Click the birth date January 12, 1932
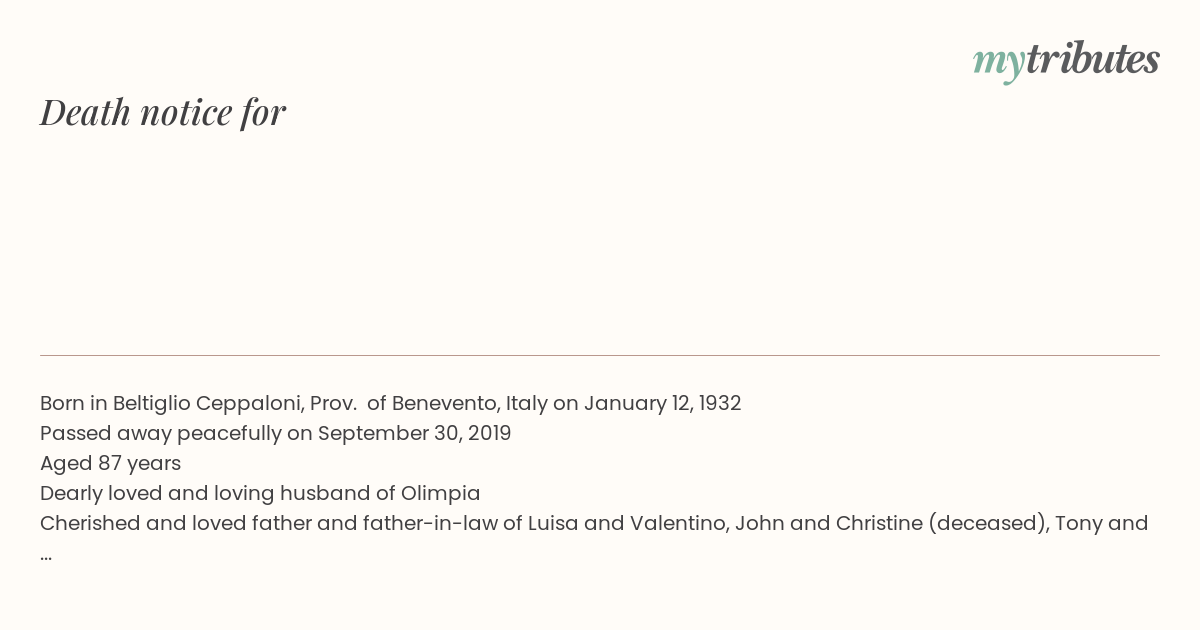The image size is (1200, 630). click(x=662, y=403)
